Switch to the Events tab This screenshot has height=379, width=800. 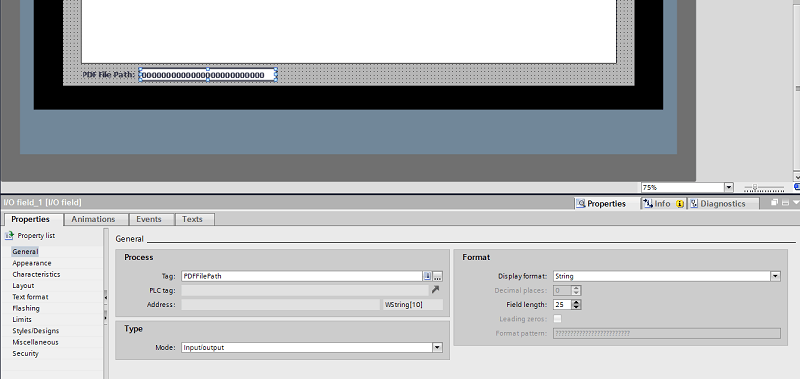pyautogui.click(x=148, y=219)
